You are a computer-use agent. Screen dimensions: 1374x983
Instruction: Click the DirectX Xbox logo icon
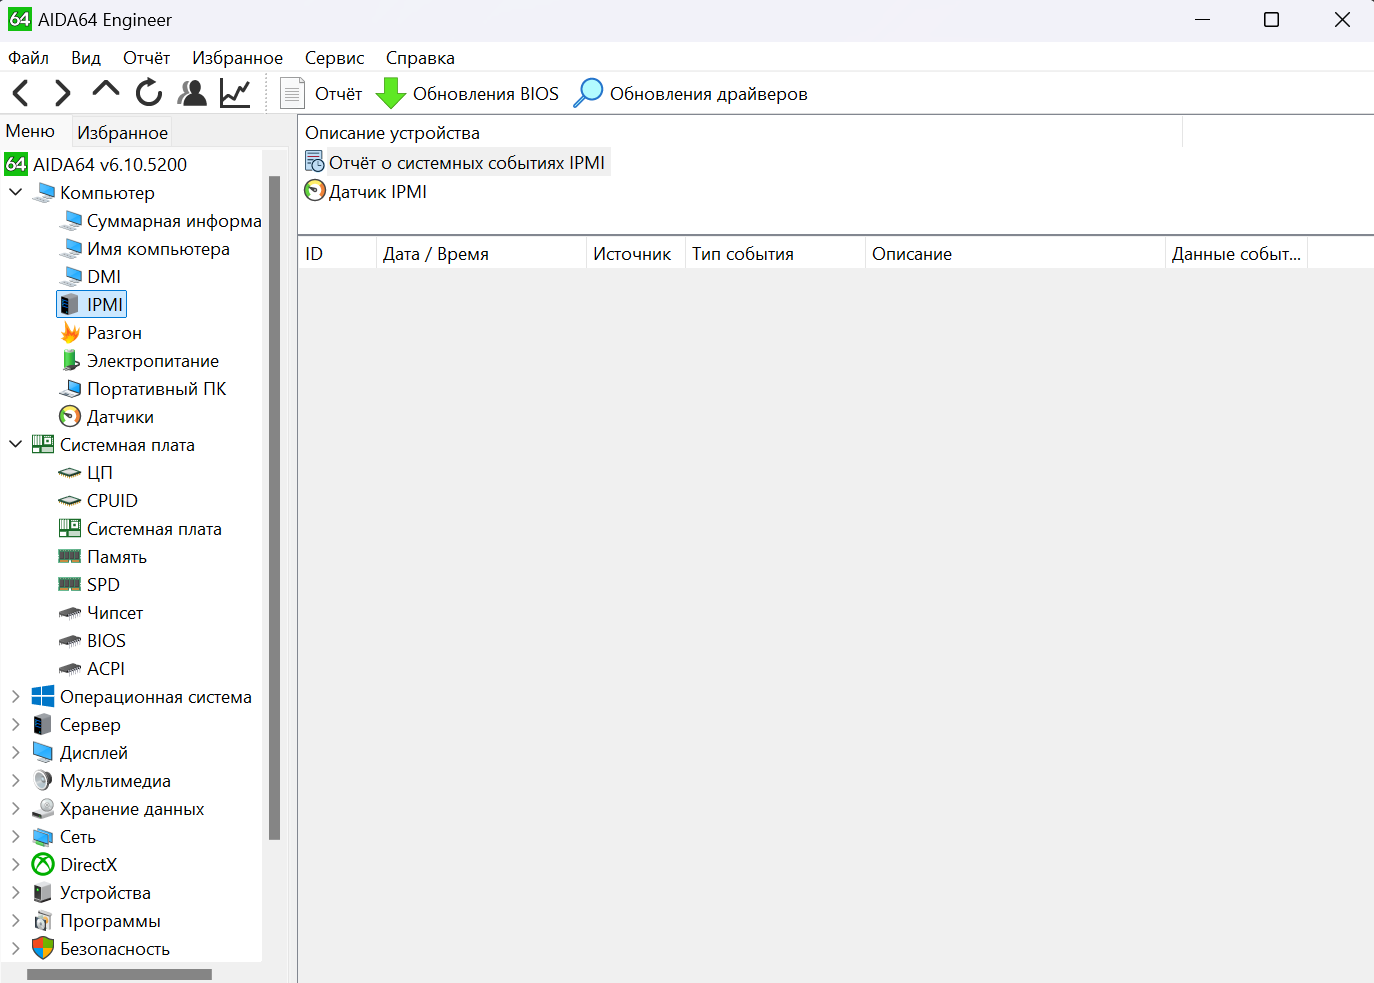click(x=43, y=864)
